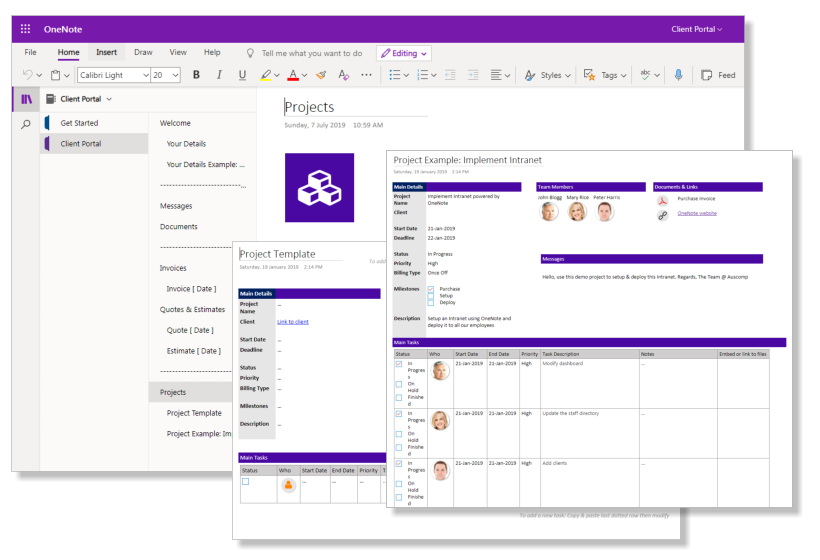820x560 pixels.
Task: Check In Progress for Modify dashboard task
Action: (x=399, y=363)
